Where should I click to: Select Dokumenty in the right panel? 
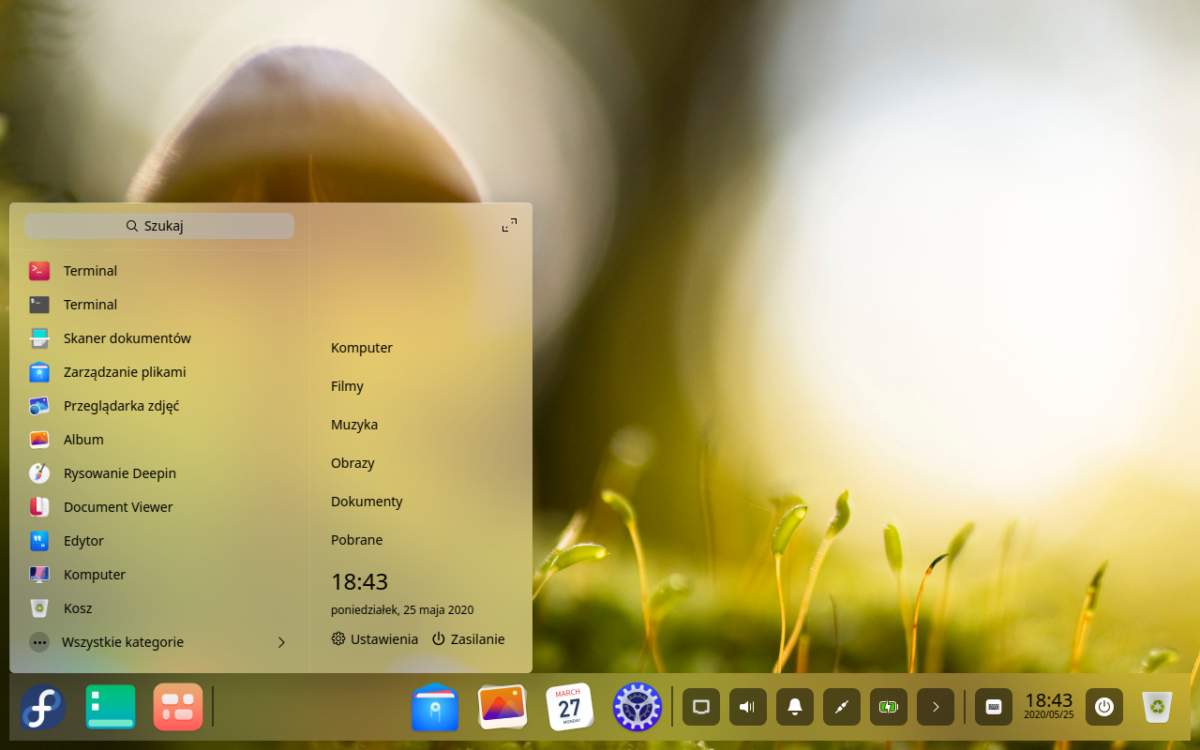point(367,501)
